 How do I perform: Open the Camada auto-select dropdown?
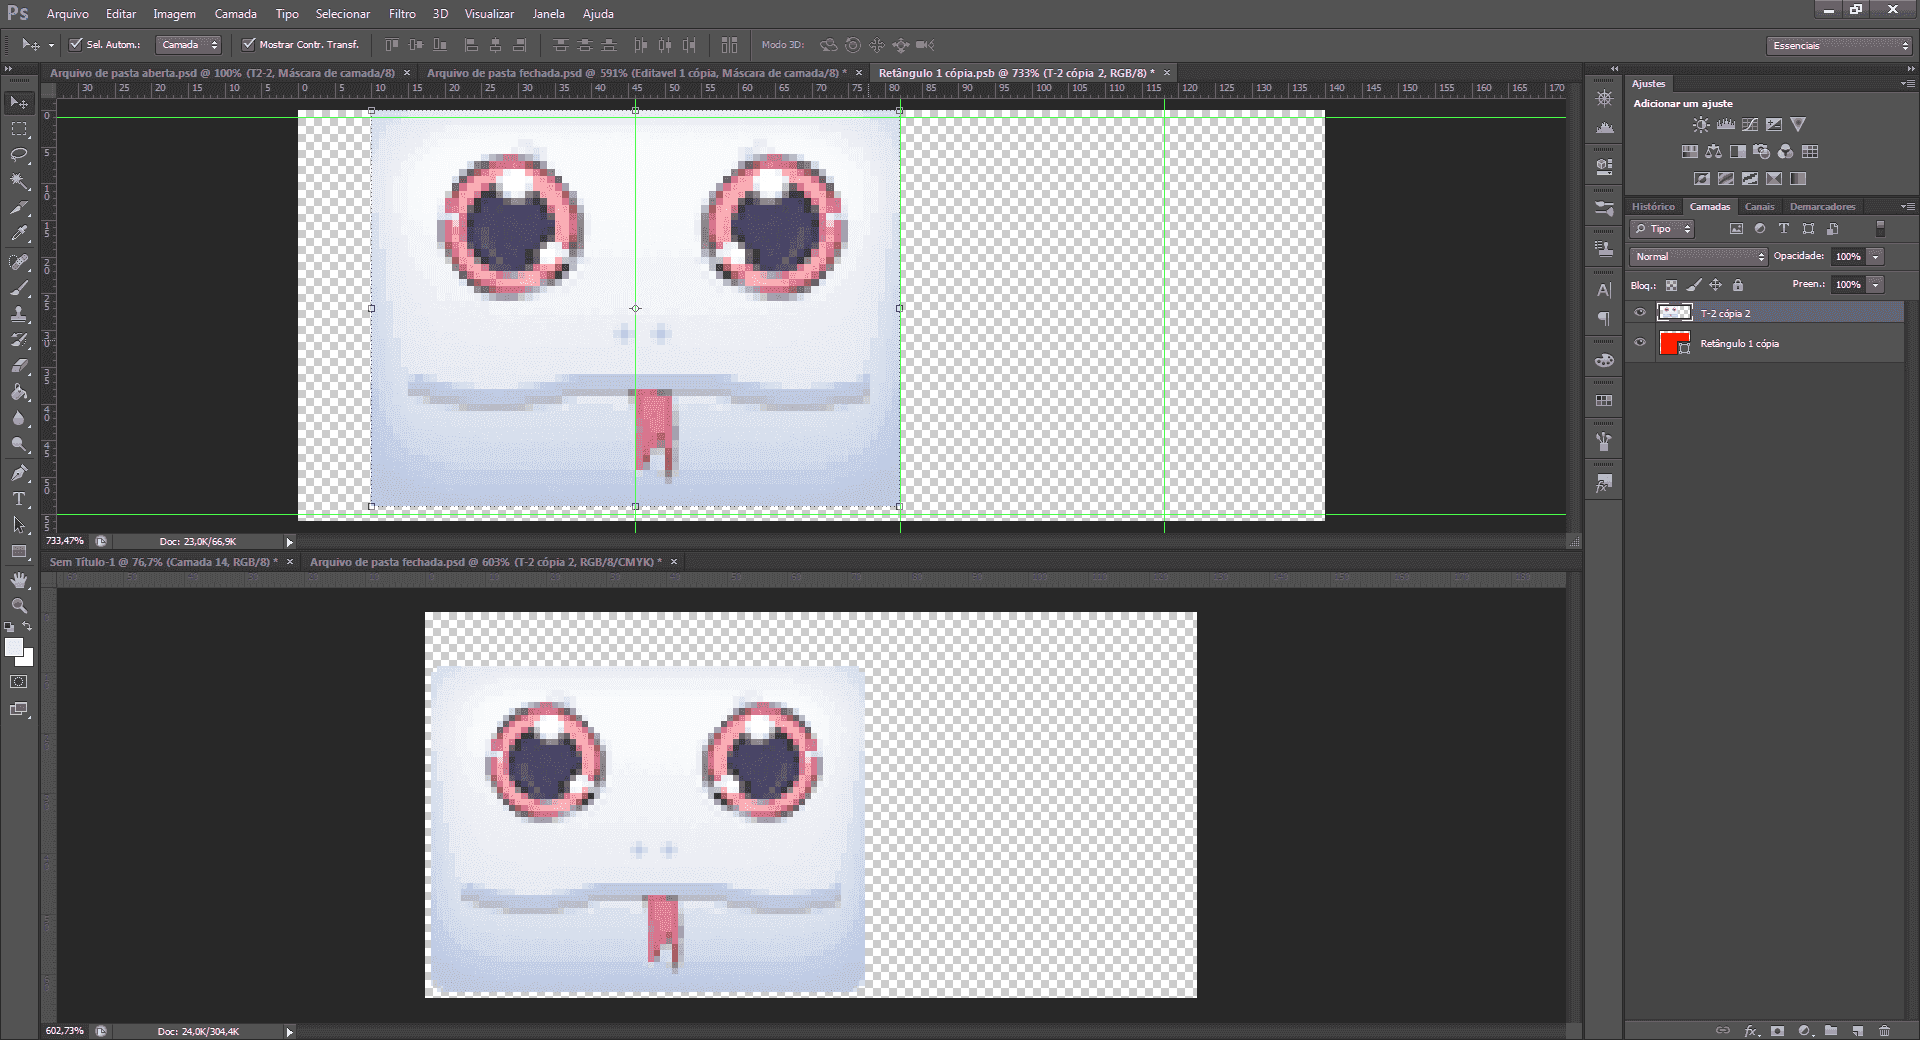click(189, 44)
